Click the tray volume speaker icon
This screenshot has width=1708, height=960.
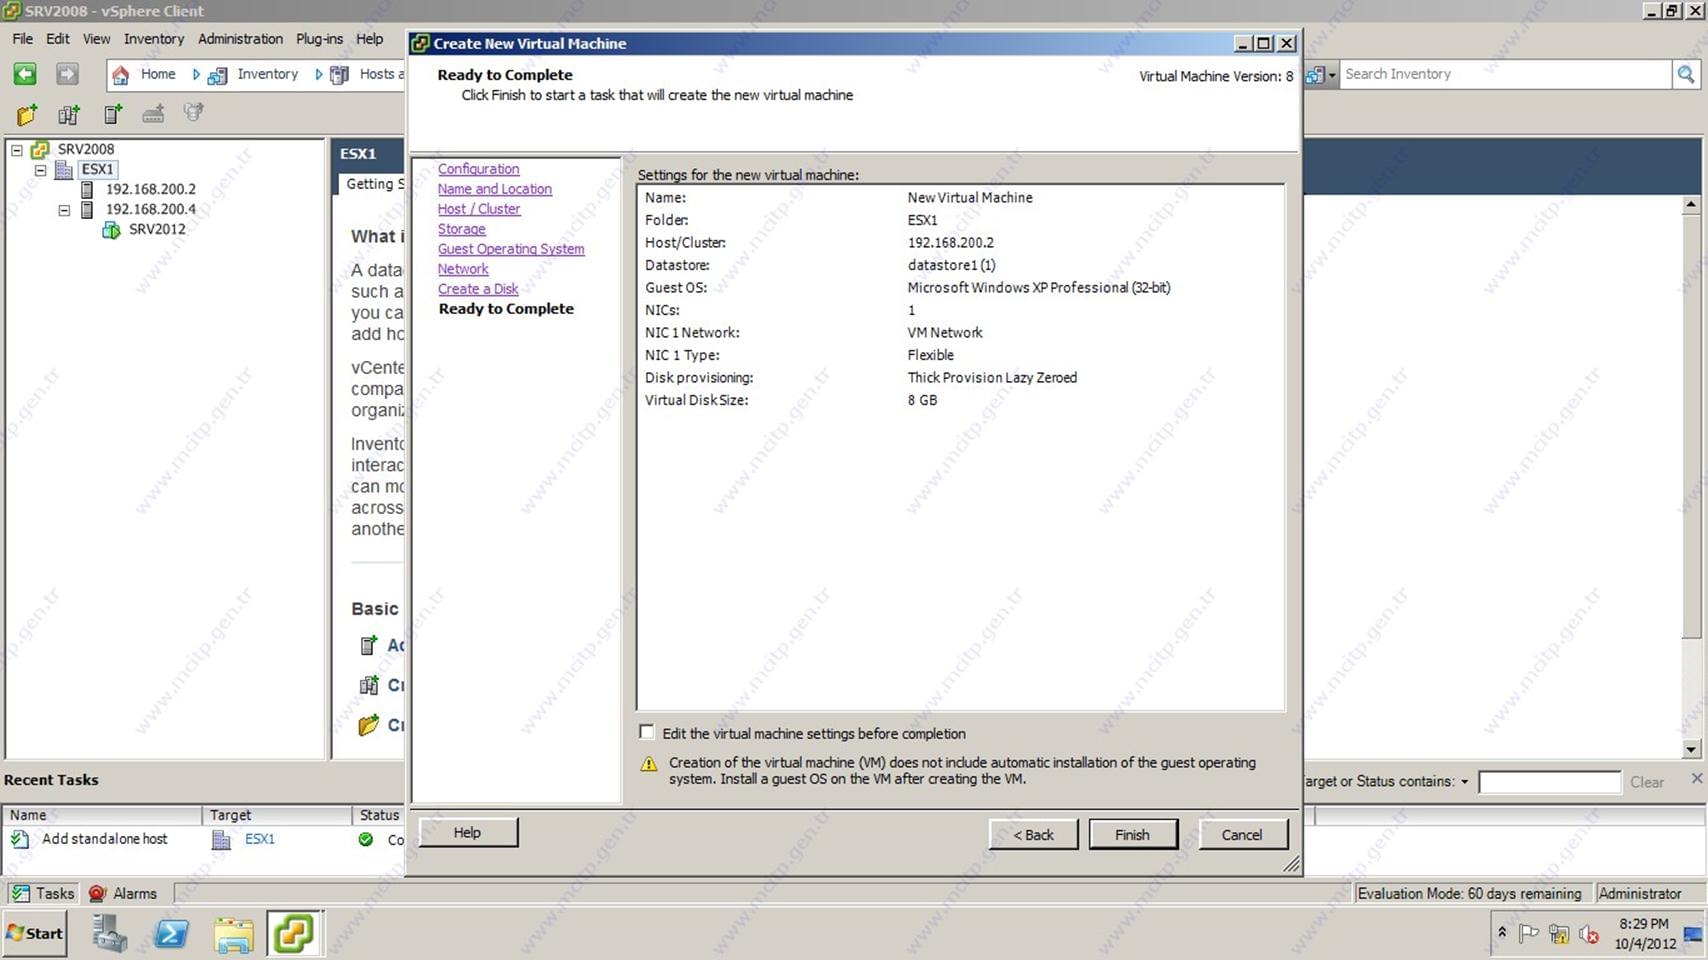[1589, 934]
